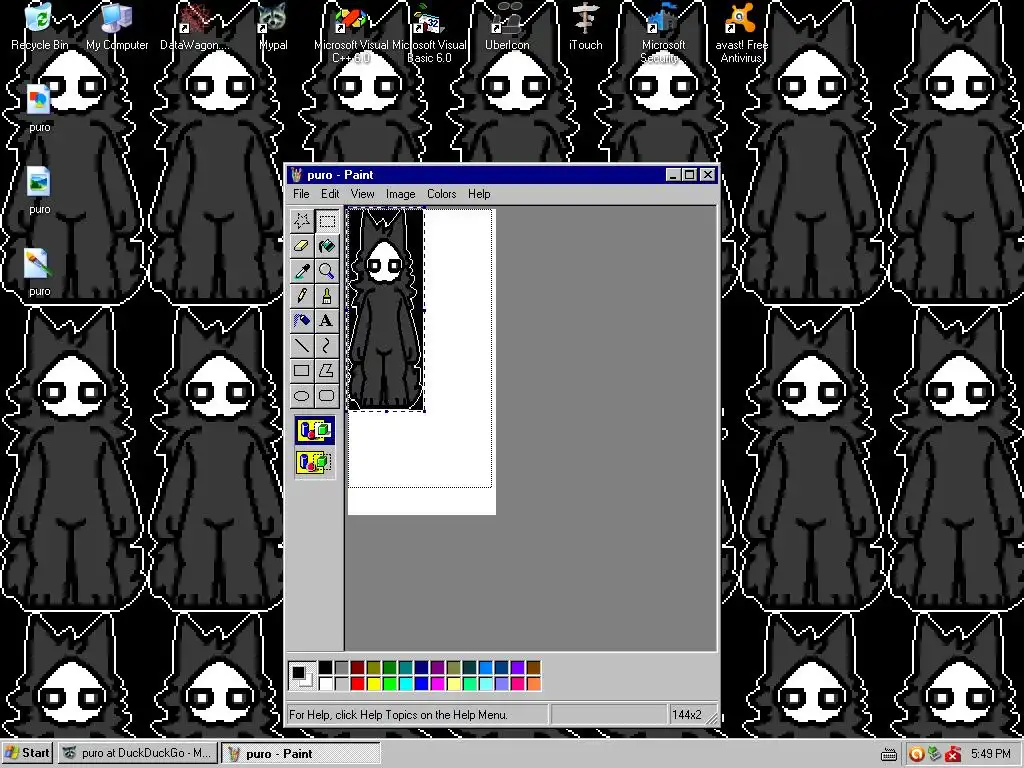Select the Curve tool
This screenshot has width=1024, height=768.
coord(327,345)
